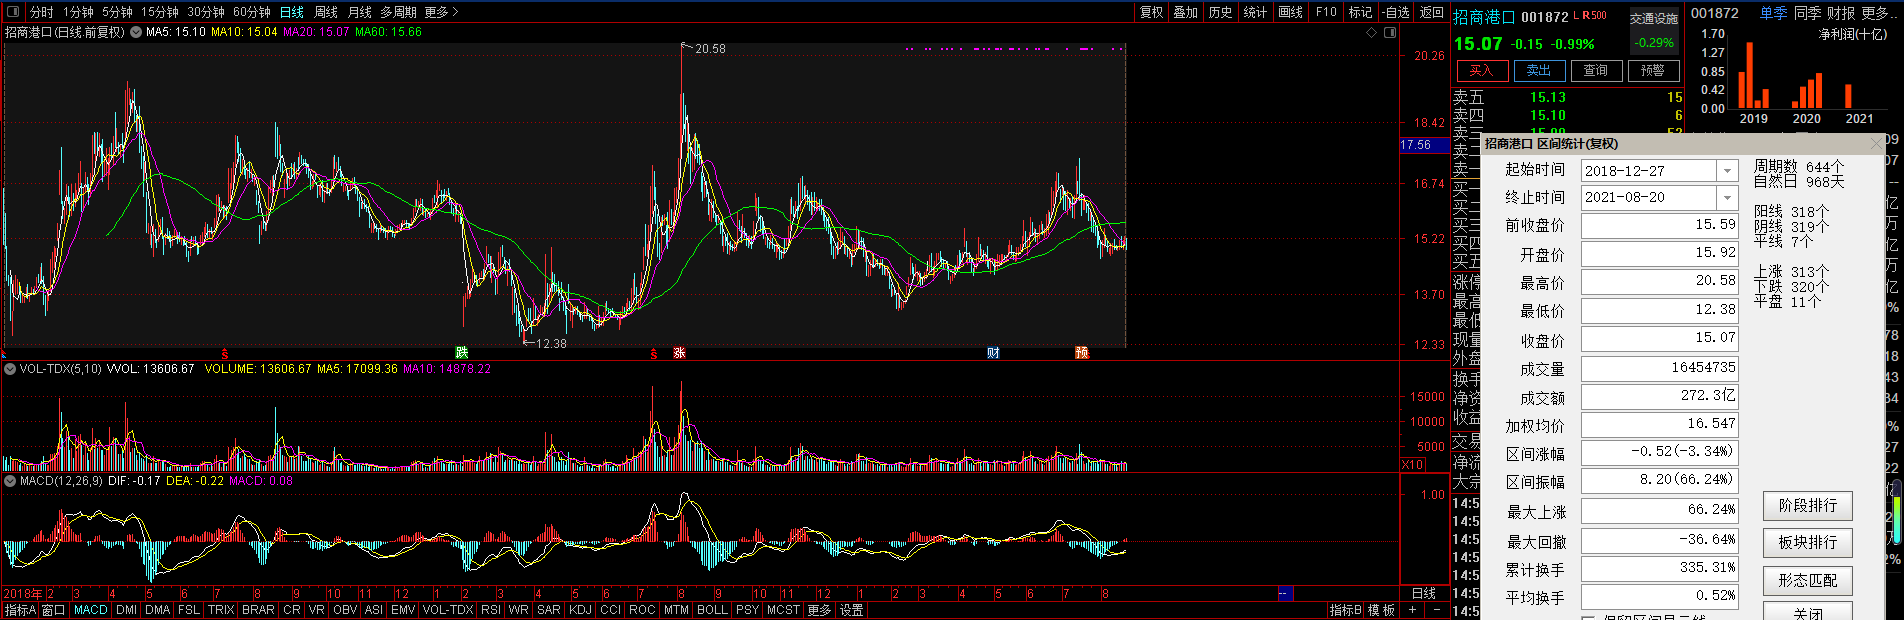Switch to 月线 period

360,12
